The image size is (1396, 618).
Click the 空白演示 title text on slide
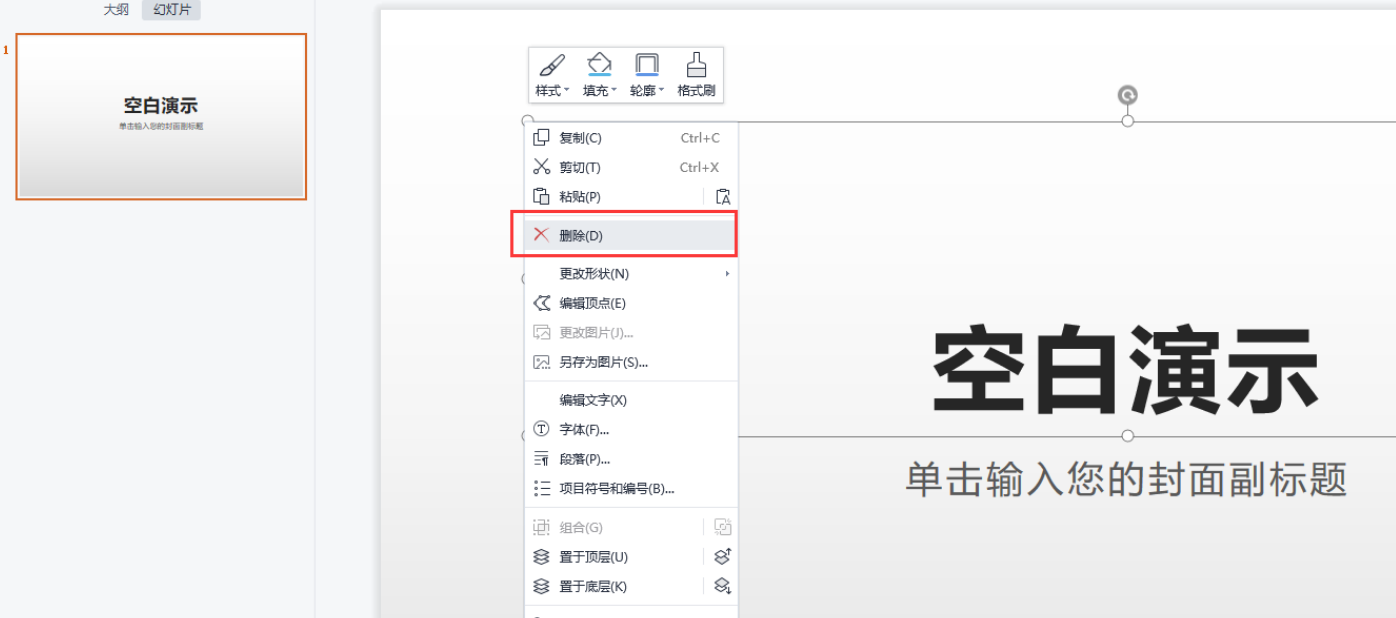[x=1126, y=370]
